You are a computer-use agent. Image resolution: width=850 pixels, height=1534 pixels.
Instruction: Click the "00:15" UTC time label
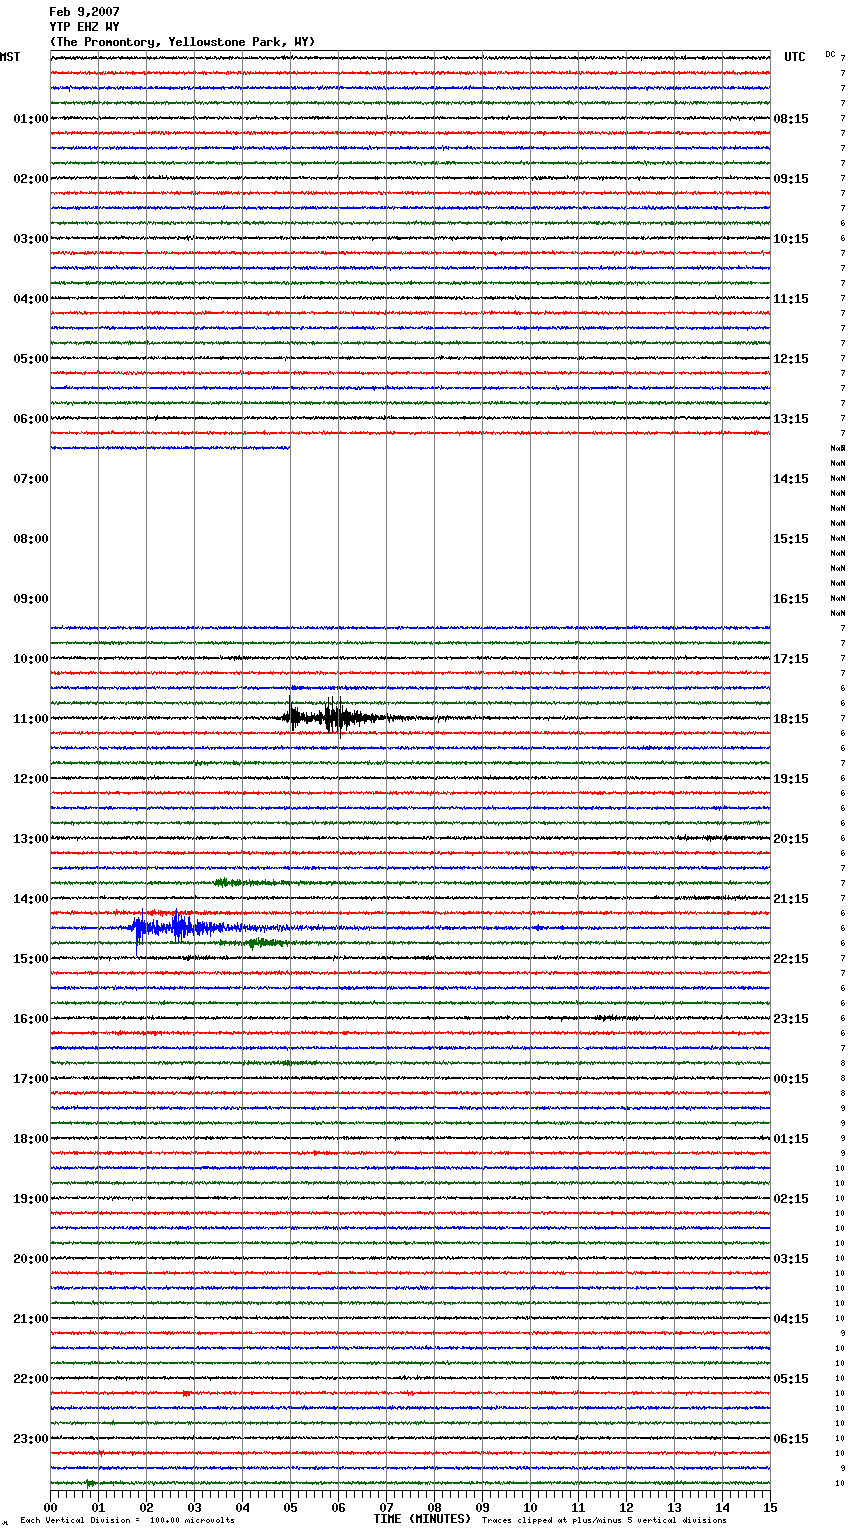[x=791, y=1079]
